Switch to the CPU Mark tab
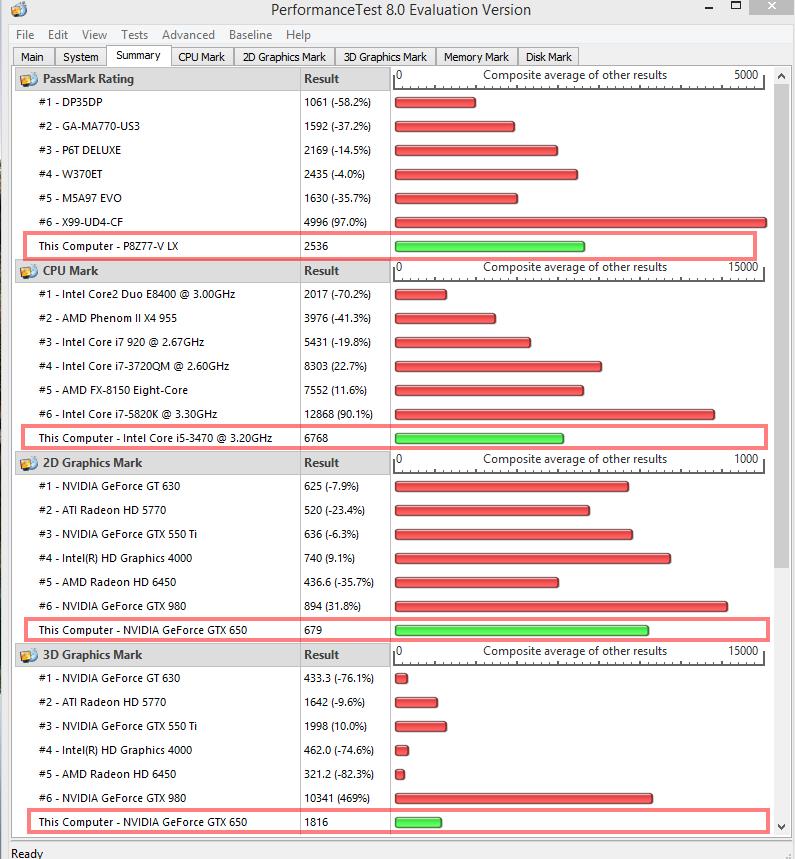Viewport: 795px width, 859px height. 202,57
